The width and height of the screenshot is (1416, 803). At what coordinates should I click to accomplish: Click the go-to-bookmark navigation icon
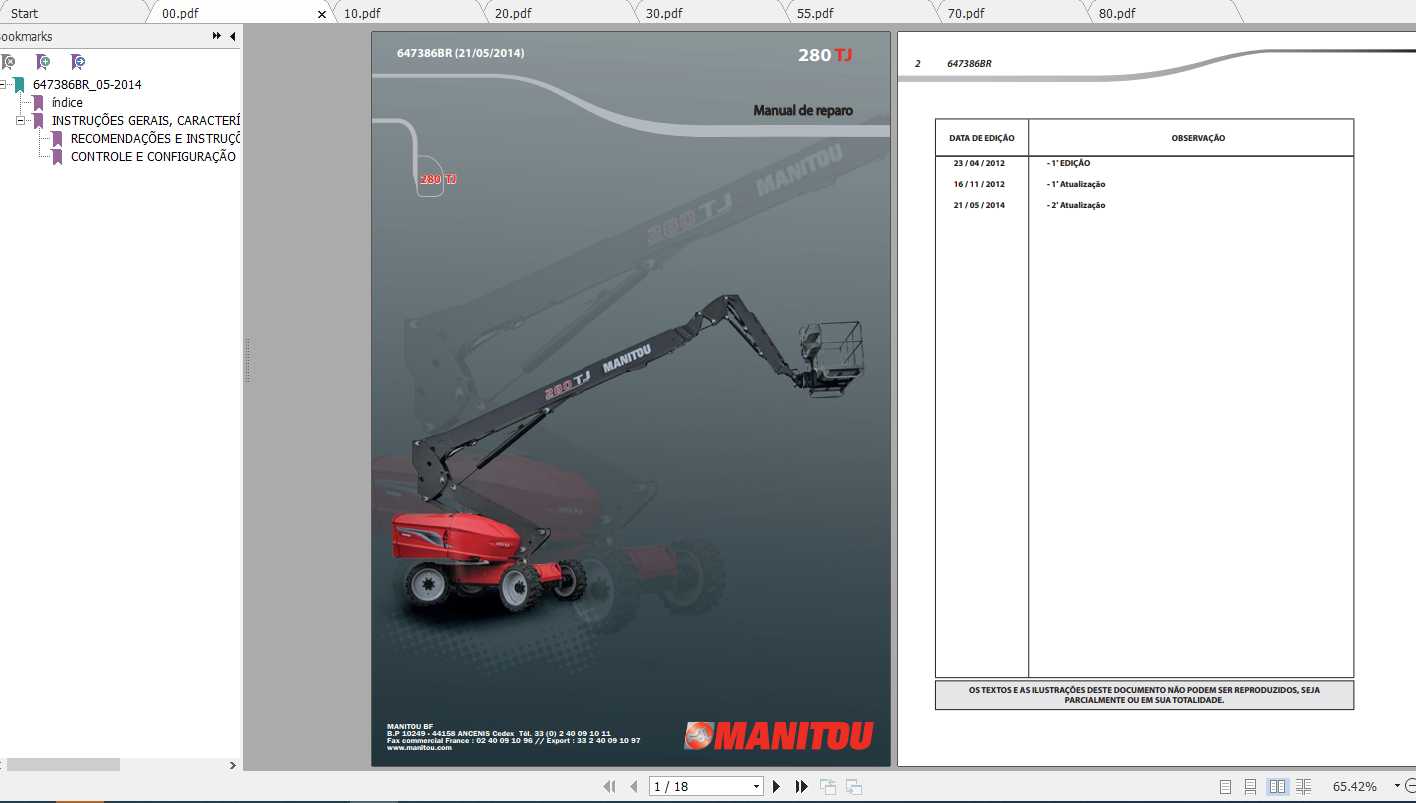(76, 61)
